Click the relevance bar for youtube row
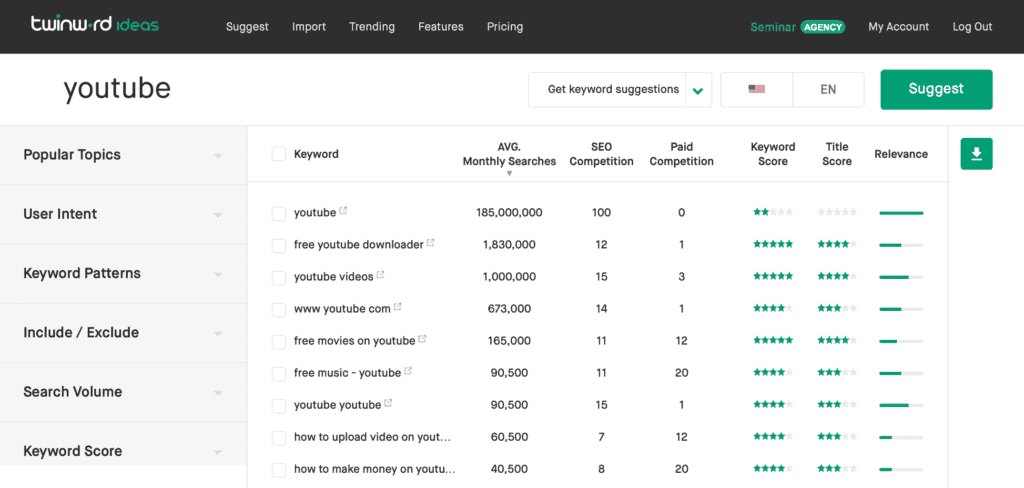 pyautogui.click(x=901, y=213)
